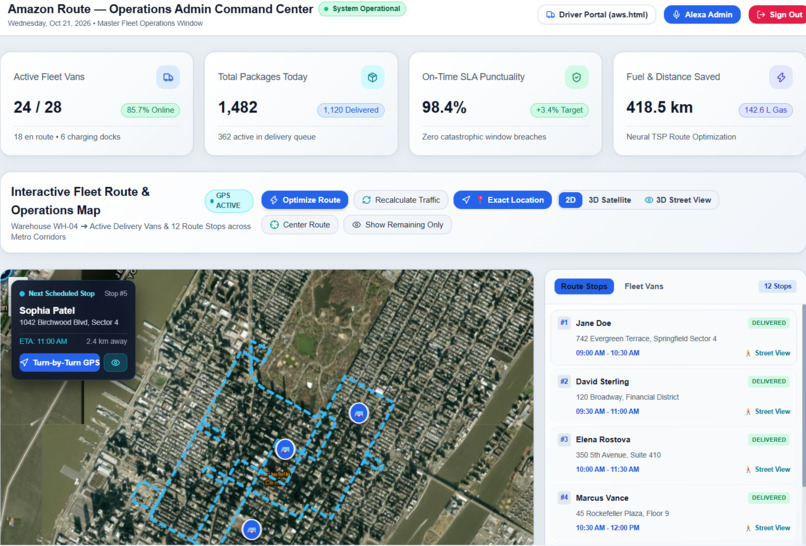The image size is (806, 546).
Task: Run Optimize Route
Action: coord(305,200)
